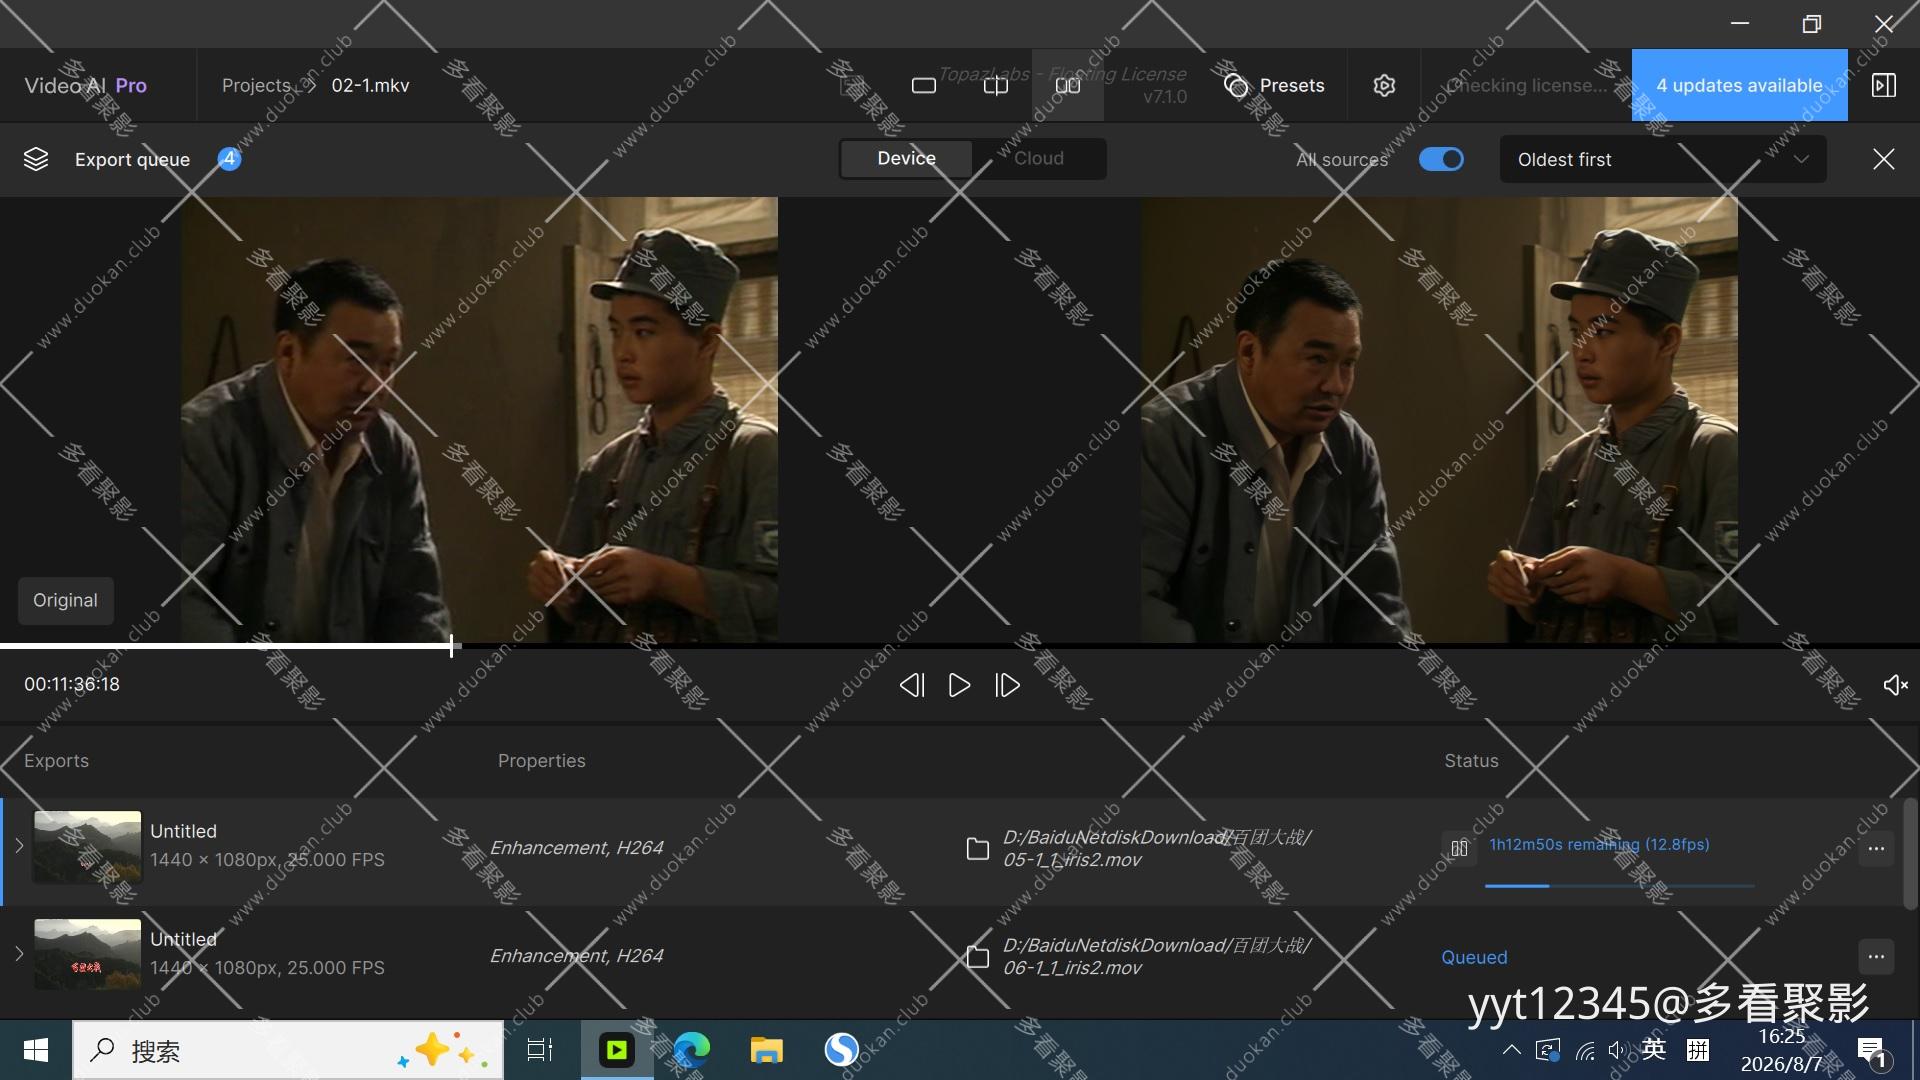Click the Topaz Video AI taskbar icon
This screenshot has height=1080, width=1920.
click(617, 1050)
